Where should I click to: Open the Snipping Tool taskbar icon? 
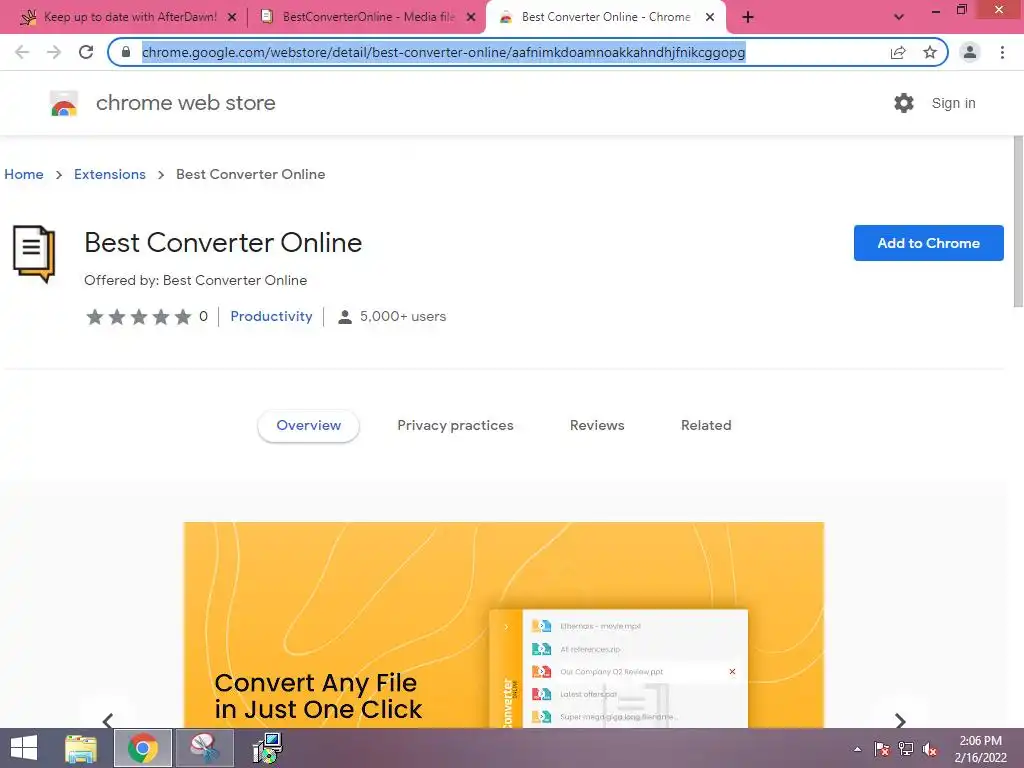tap(204, 748)
